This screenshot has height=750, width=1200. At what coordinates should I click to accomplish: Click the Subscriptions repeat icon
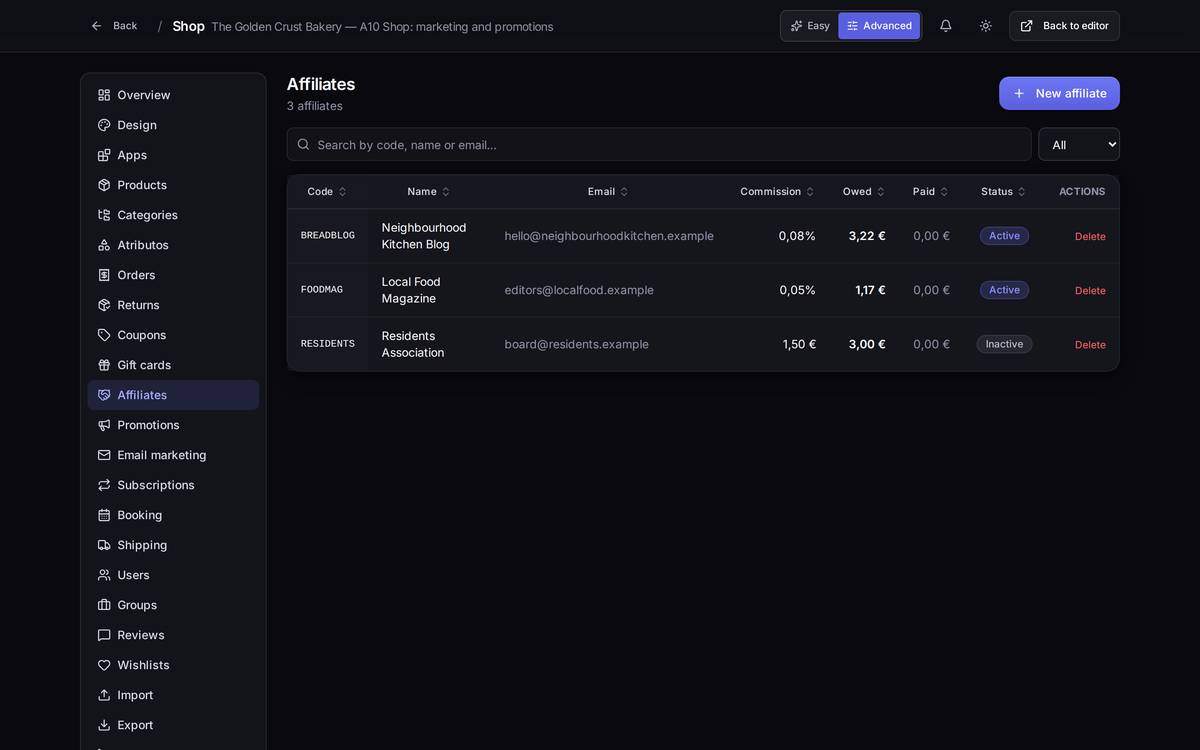coord(104,485)
